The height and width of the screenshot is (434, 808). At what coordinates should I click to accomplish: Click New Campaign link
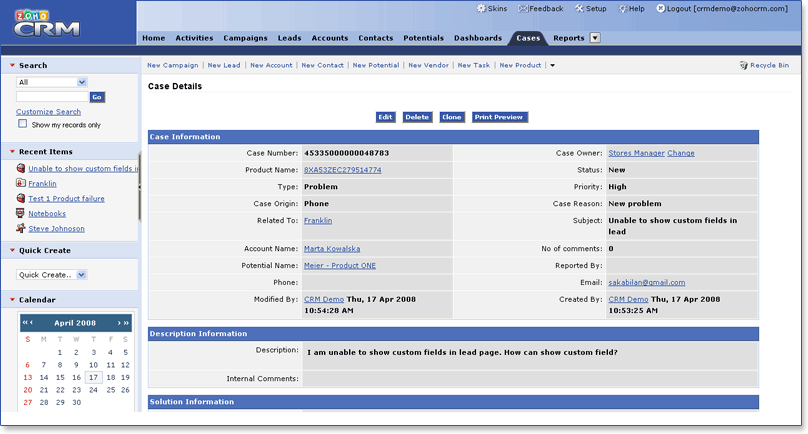tap(173, 65)
